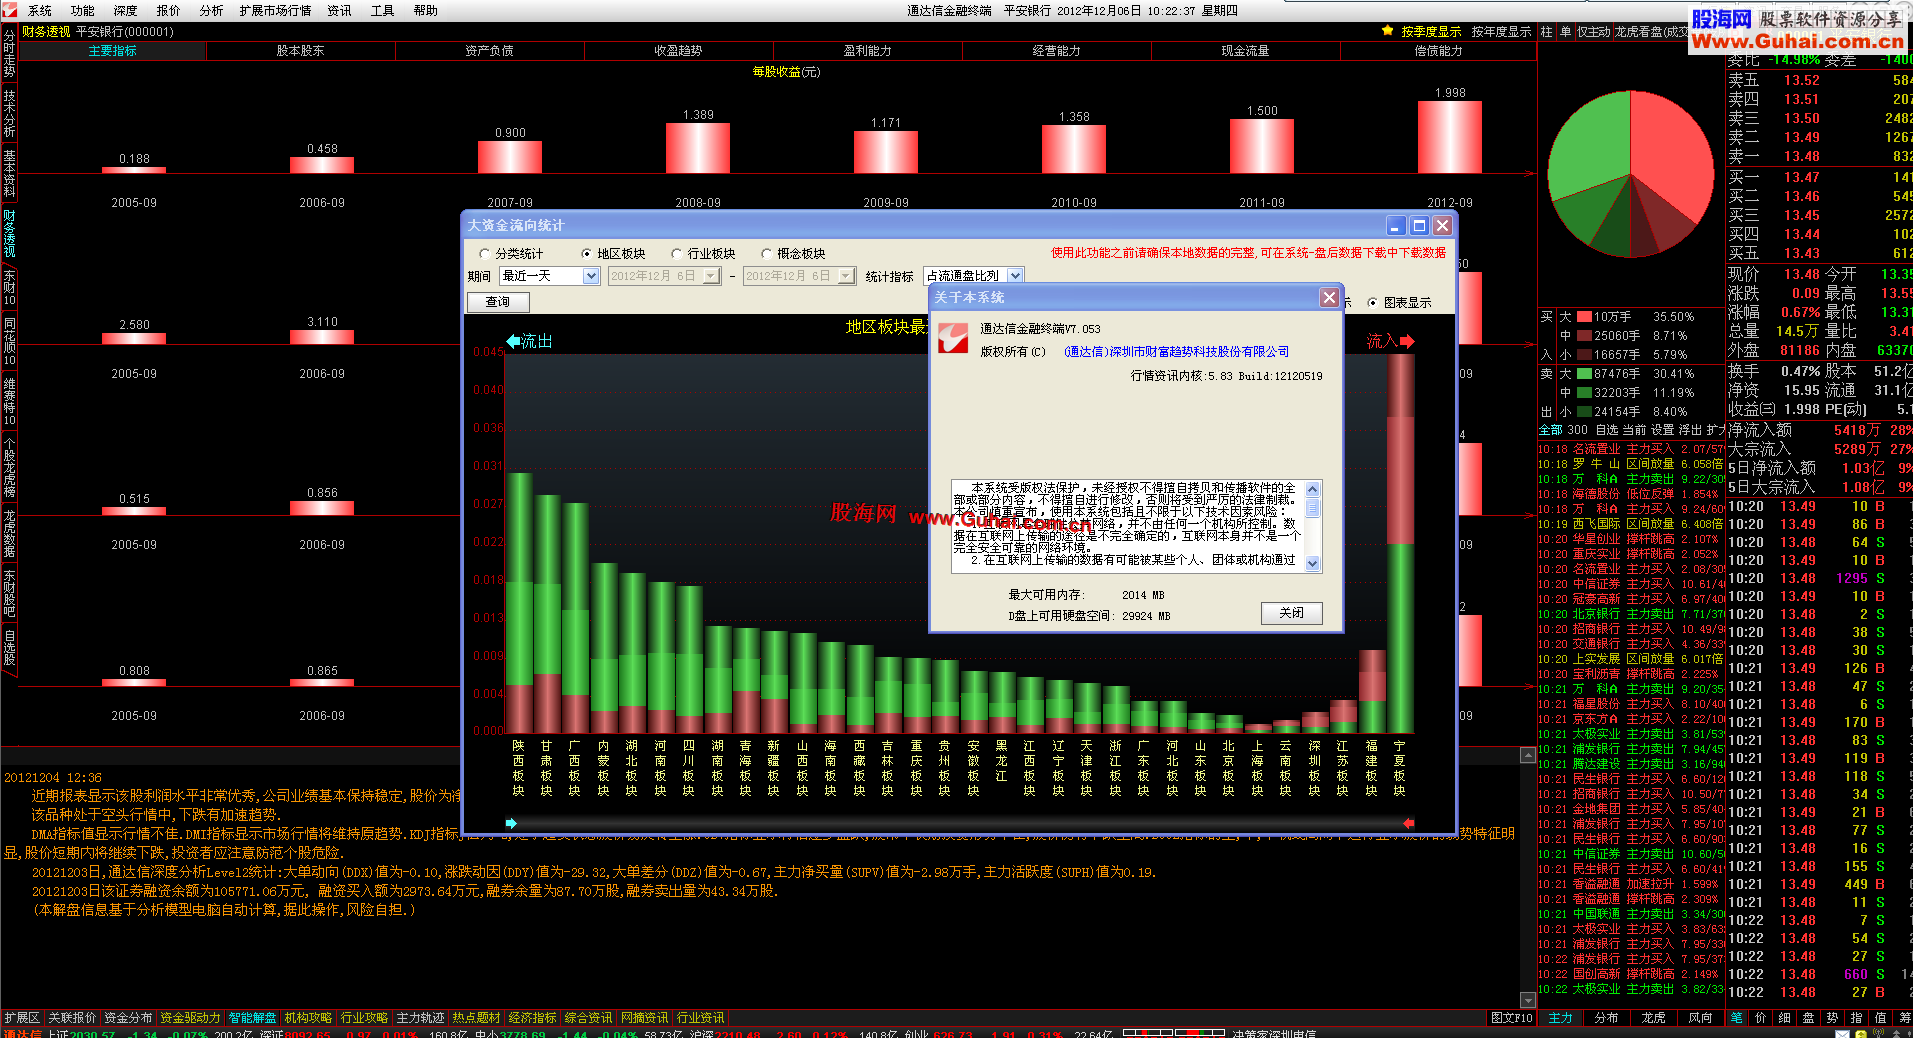Screen dimensions: 1913x1038
Task: Open the 价 price view button
Action: tap(1761, 1018)
